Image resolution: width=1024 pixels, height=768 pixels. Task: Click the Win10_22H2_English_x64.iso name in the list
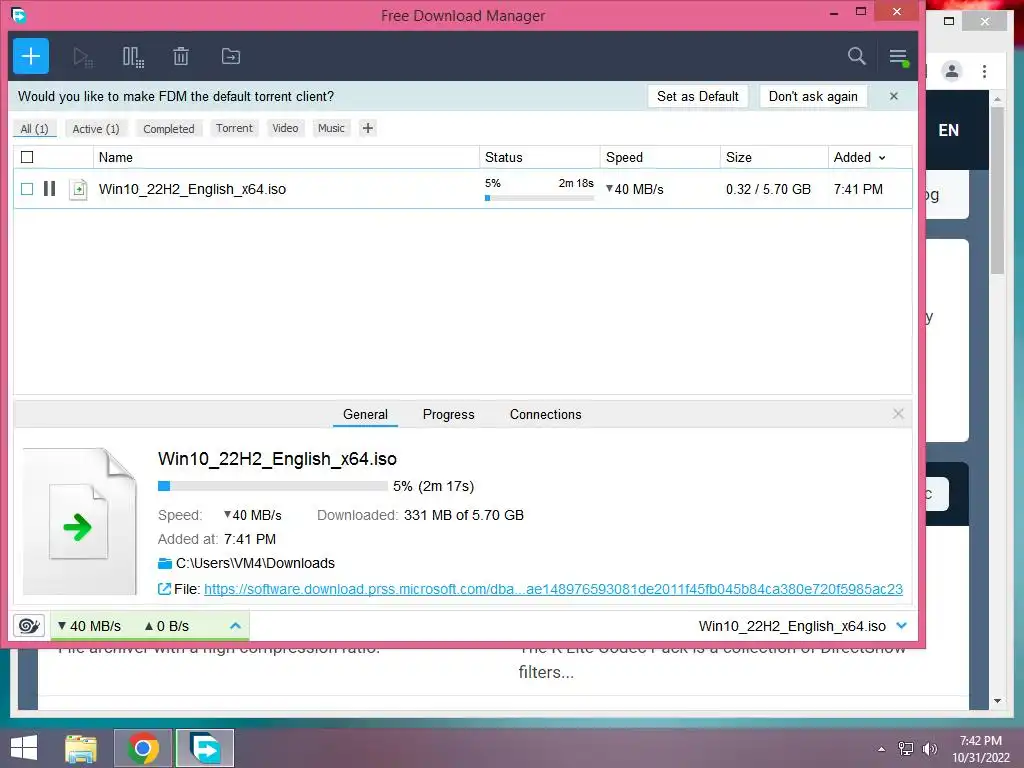tap(192, 189)
